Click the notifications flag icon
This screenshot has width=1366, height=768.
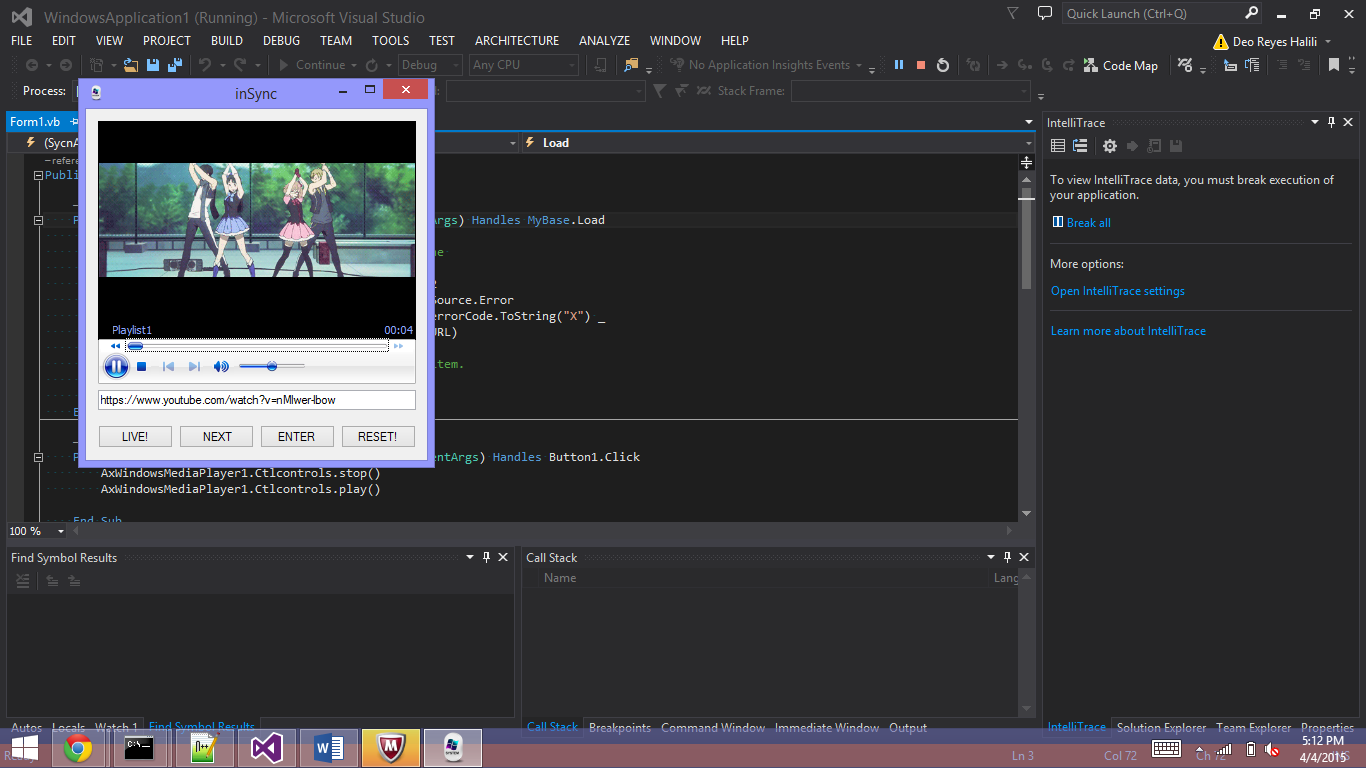[1013, 14]
